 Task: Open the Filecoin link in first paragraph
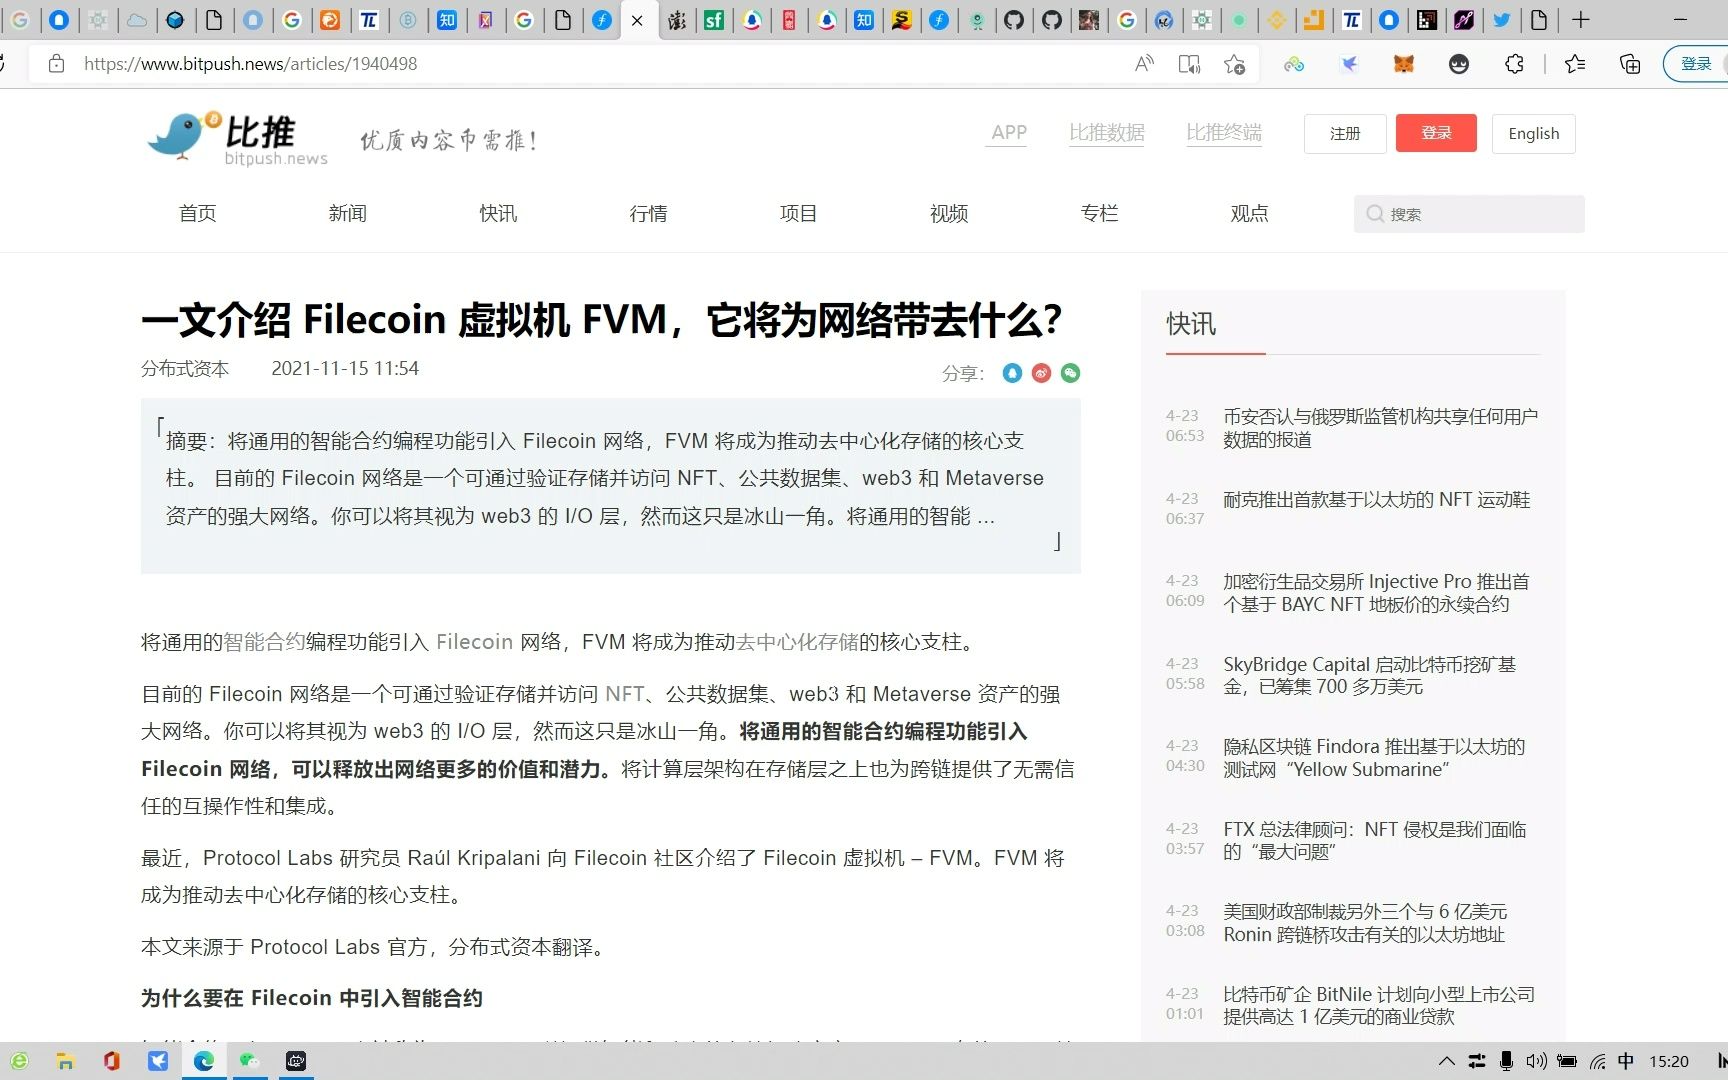[x=474, y=642]
